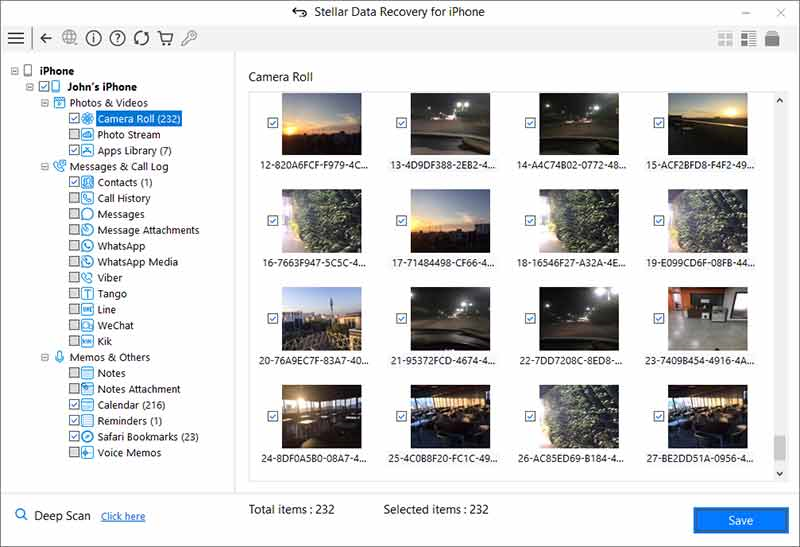
Task: Open the globe language icon
Action: (69, 38)
